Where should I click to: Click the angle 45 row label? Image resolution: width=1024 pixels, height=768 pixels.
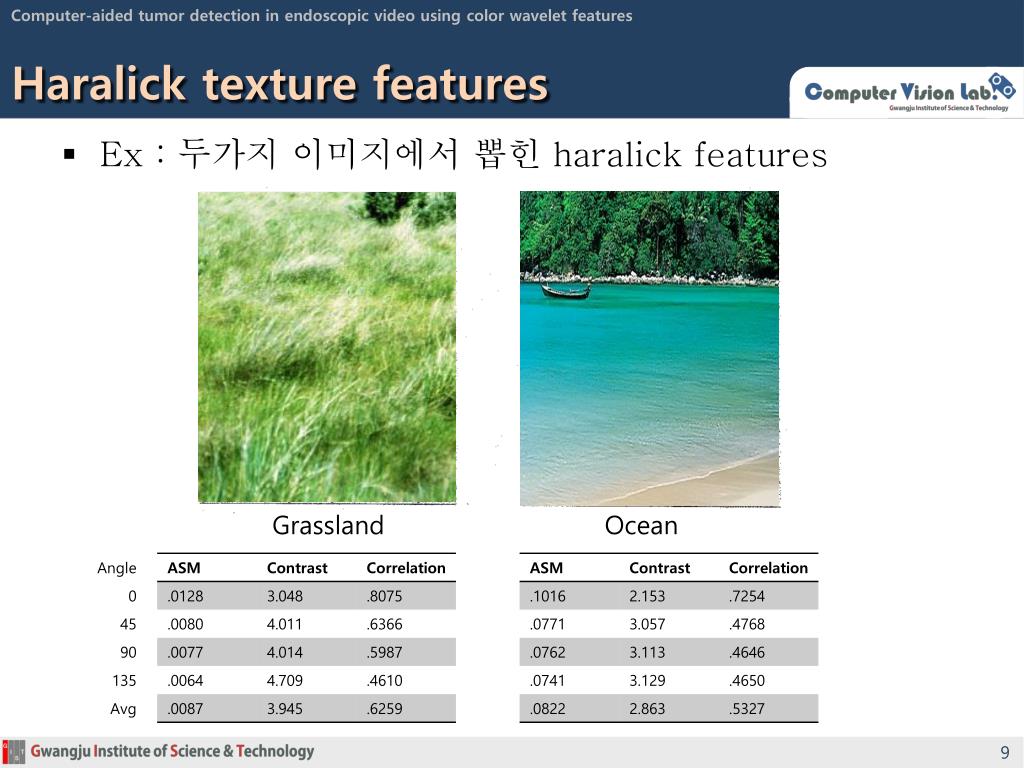tap(128, 624)
